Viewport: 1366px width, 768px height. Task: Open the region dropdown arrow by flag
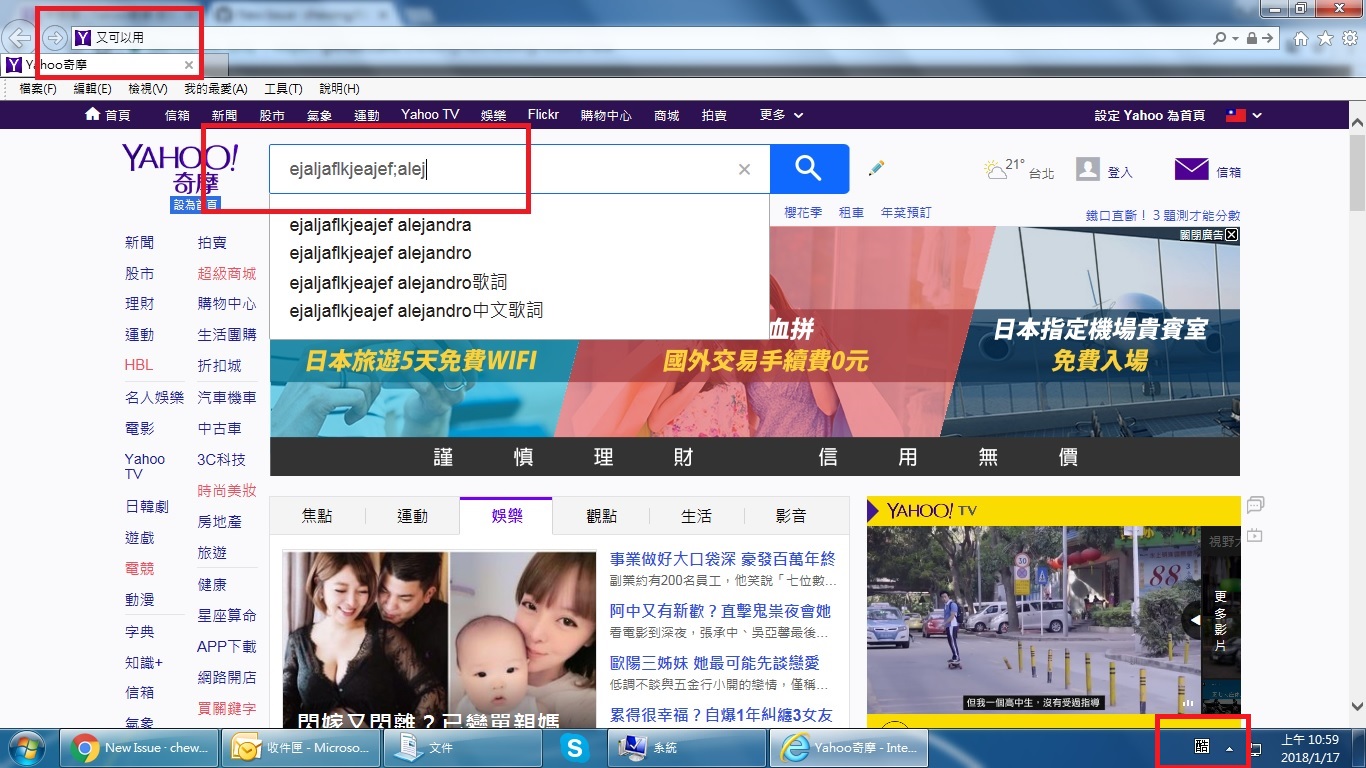1257,116
